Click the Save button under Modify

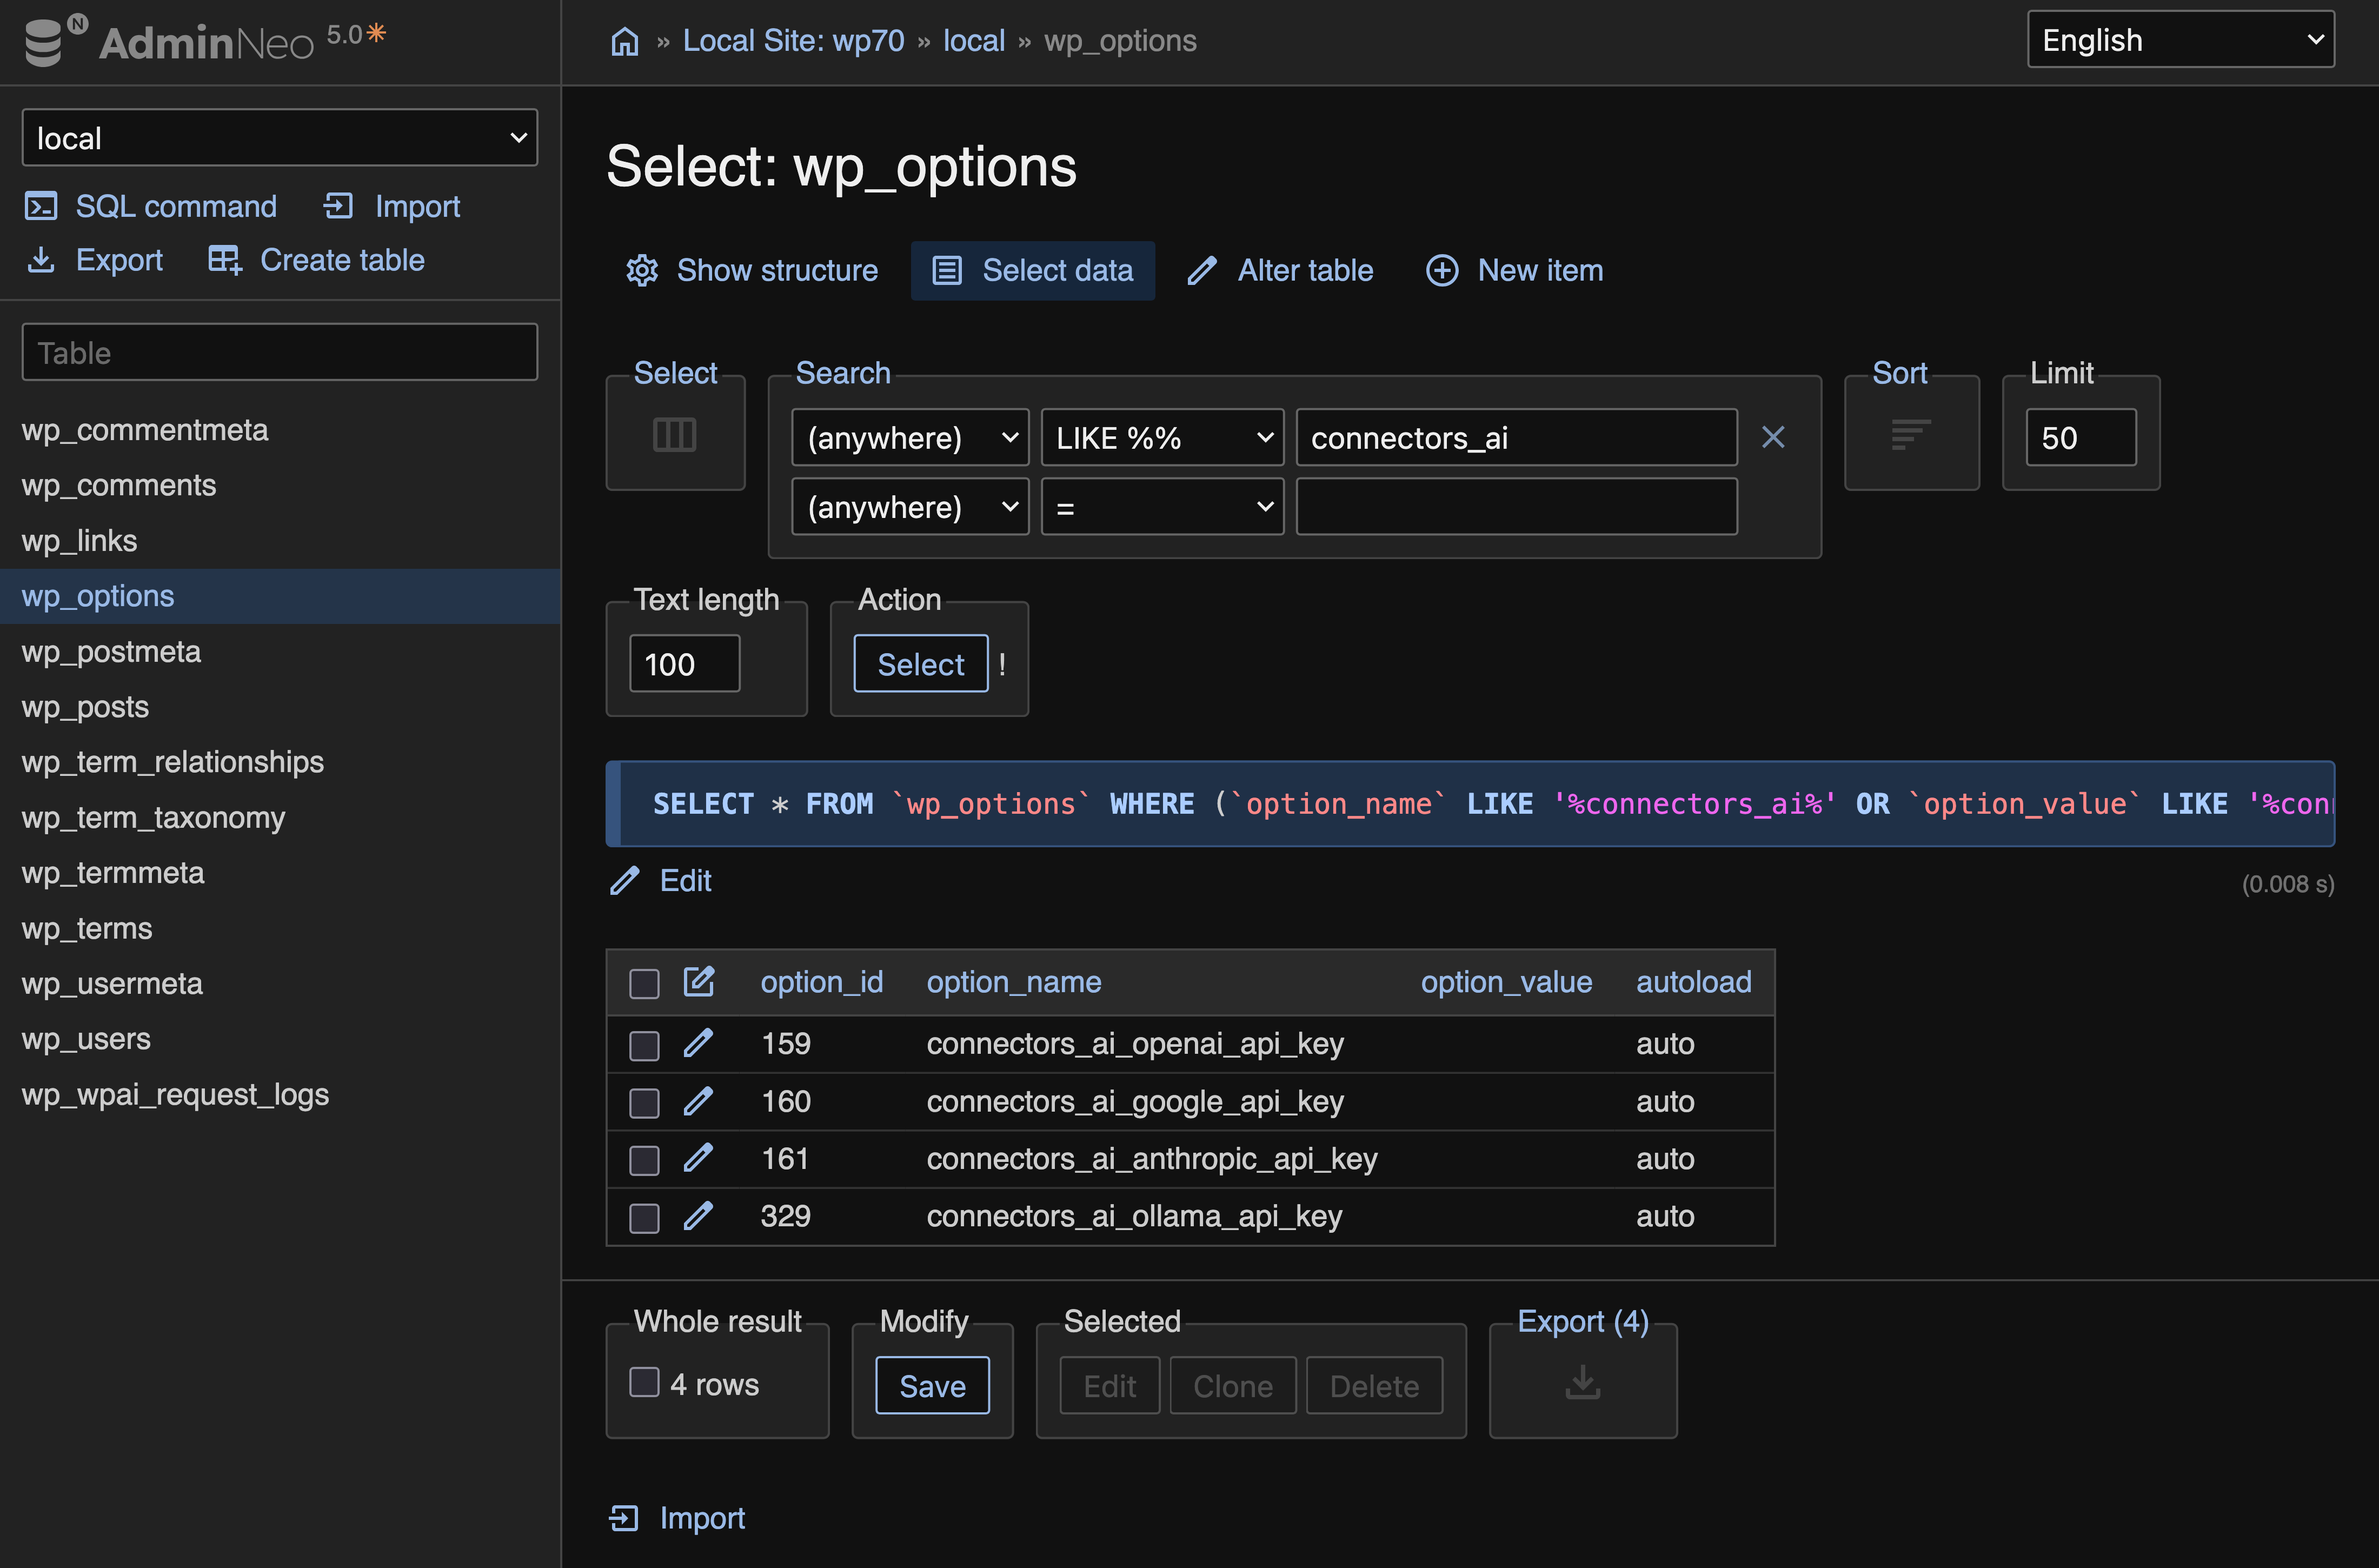point(932,1386)
